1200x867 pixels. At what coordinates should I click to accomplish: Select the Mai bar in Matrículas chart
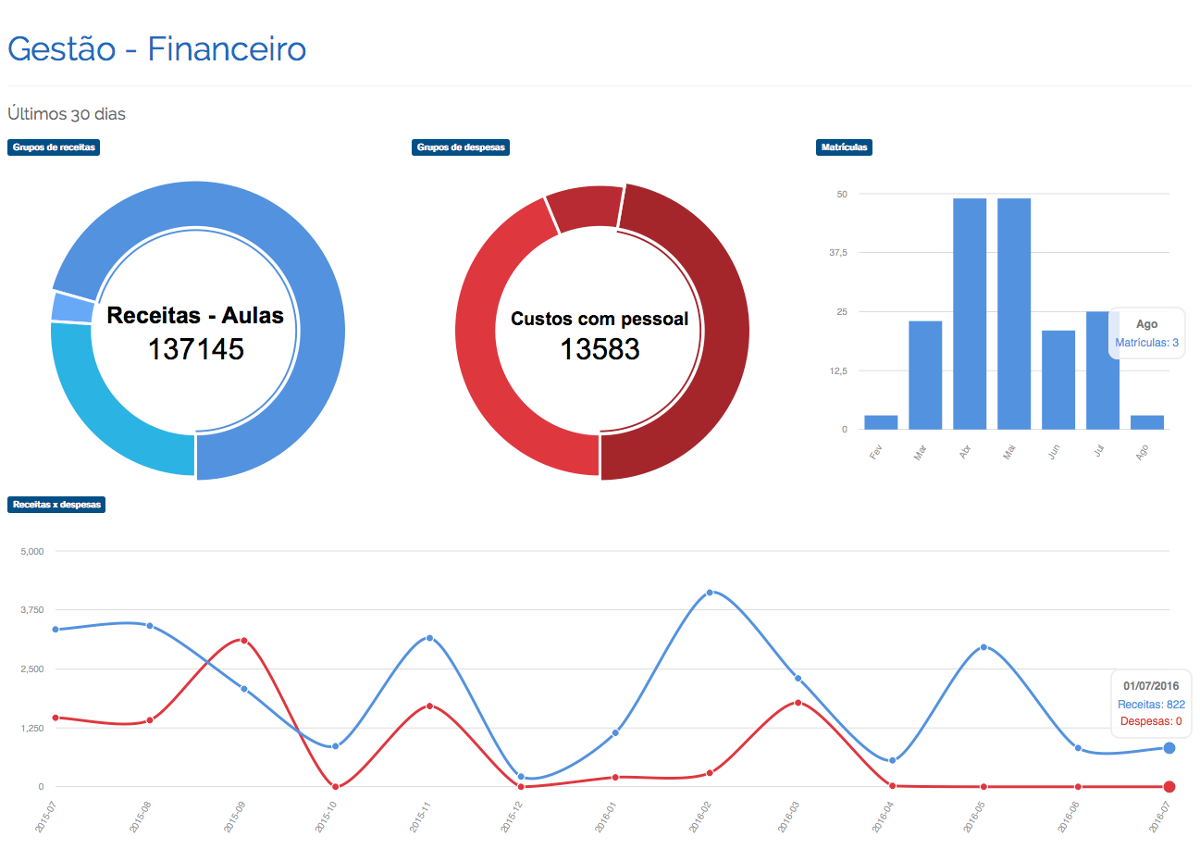pyautogui.click(x=1013, y=313)
